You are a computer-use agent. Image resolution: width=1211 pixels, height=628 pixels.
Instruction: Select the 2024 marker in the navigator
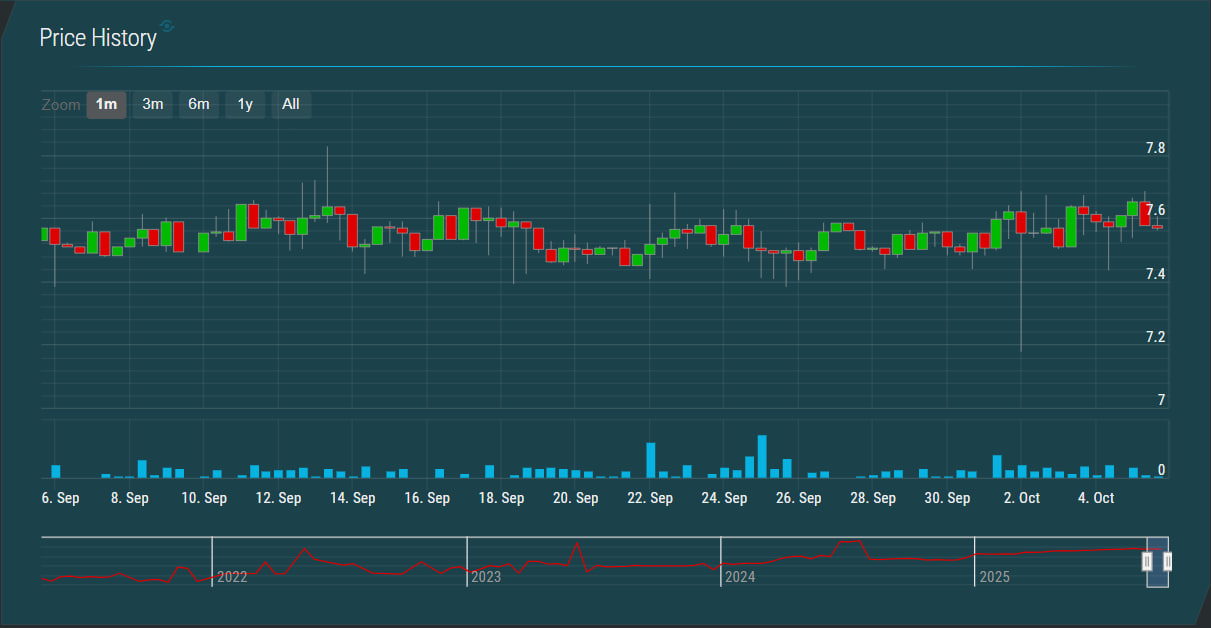point(740,577)
